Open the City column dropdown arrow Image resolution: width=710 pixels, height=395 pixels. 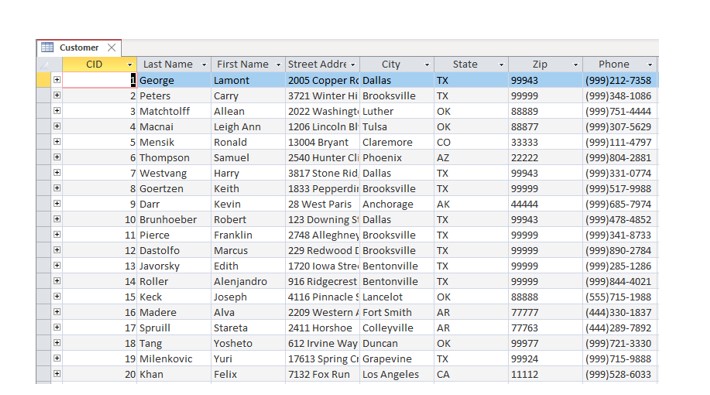(x=427, y=65)
